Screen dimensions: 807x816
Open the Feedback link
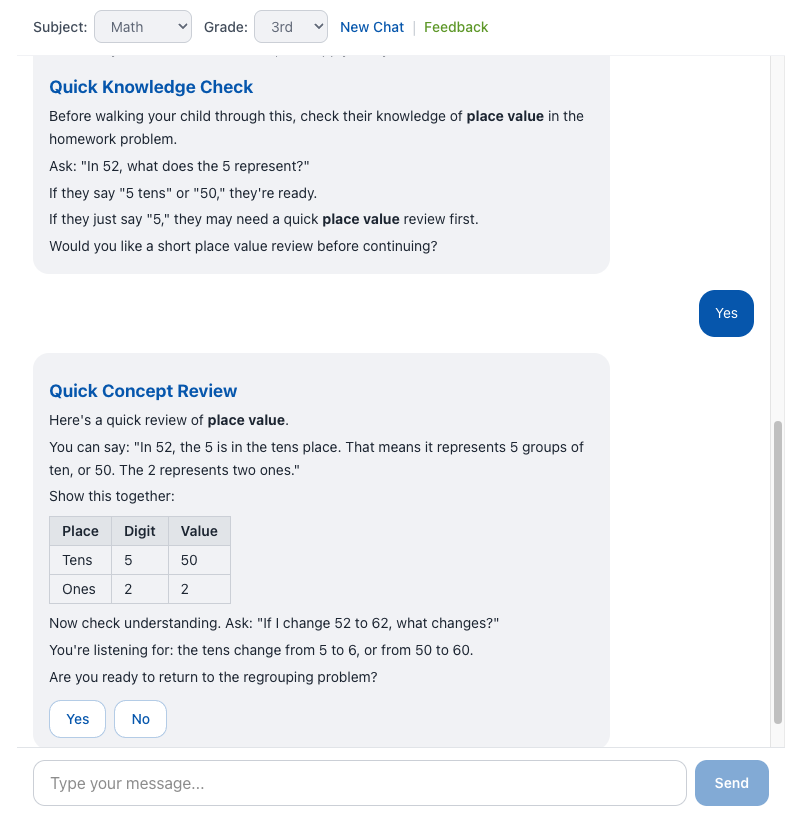tap(456, 27)
